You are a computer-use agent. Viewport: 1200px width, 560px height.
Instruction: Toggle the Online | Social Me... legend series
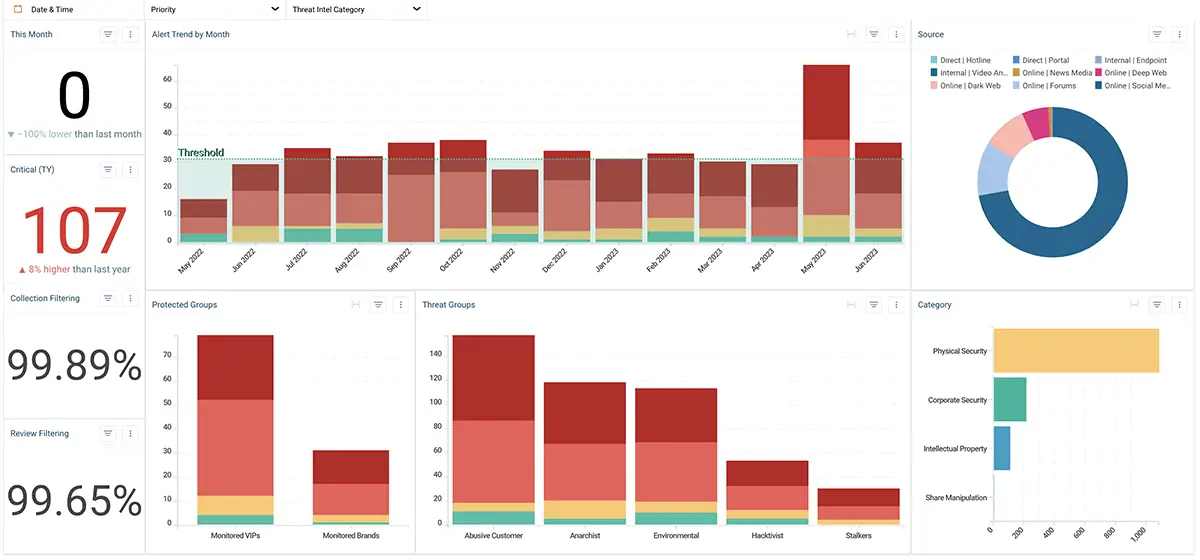(x=1132, y=86)
